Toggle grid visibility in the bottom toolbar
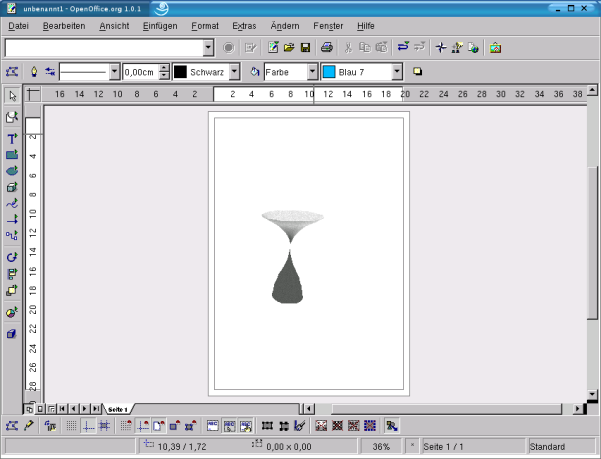The height and width of the screenshot is (459, 601). point(71,425)
